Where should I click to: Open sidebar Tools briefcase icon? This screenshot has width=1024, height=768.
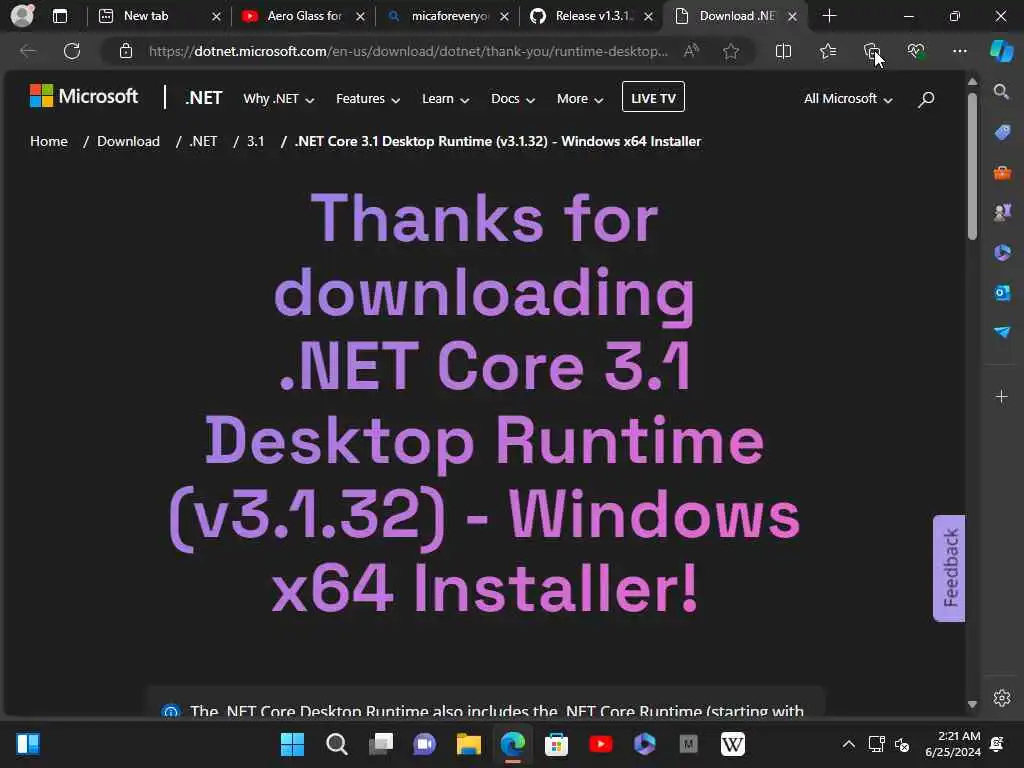coord(1002,172)
